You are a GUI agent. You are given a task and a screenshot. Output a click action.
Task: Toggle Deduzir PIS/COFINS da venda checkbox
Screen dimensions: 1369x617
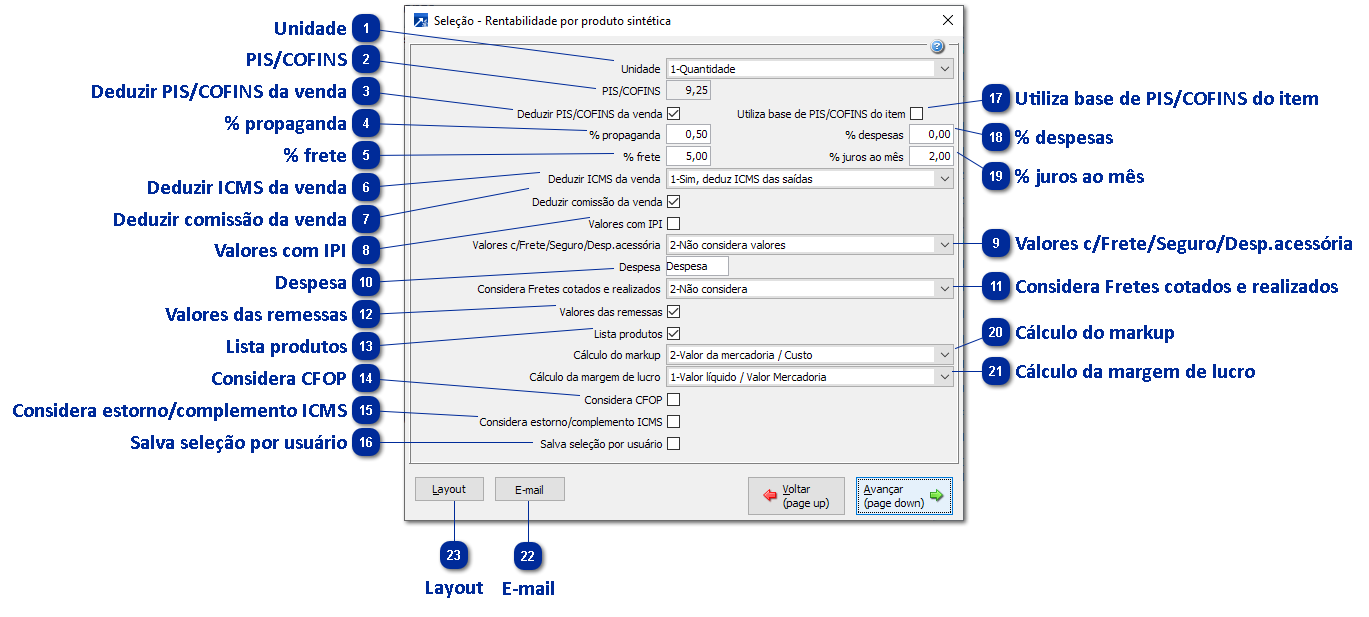[673, 114]
